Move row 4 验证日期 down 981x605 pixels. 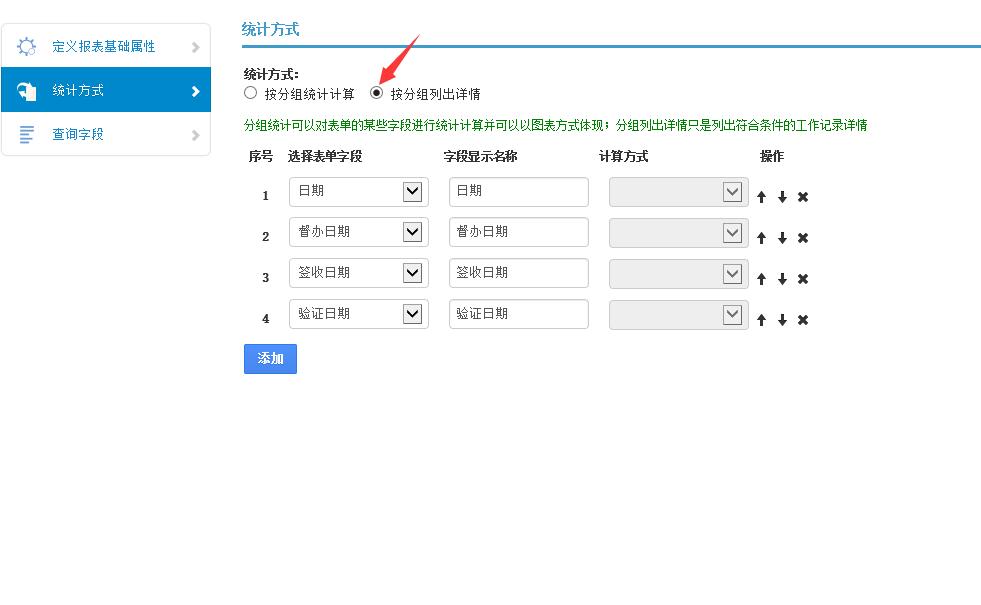tap(782, 320)
